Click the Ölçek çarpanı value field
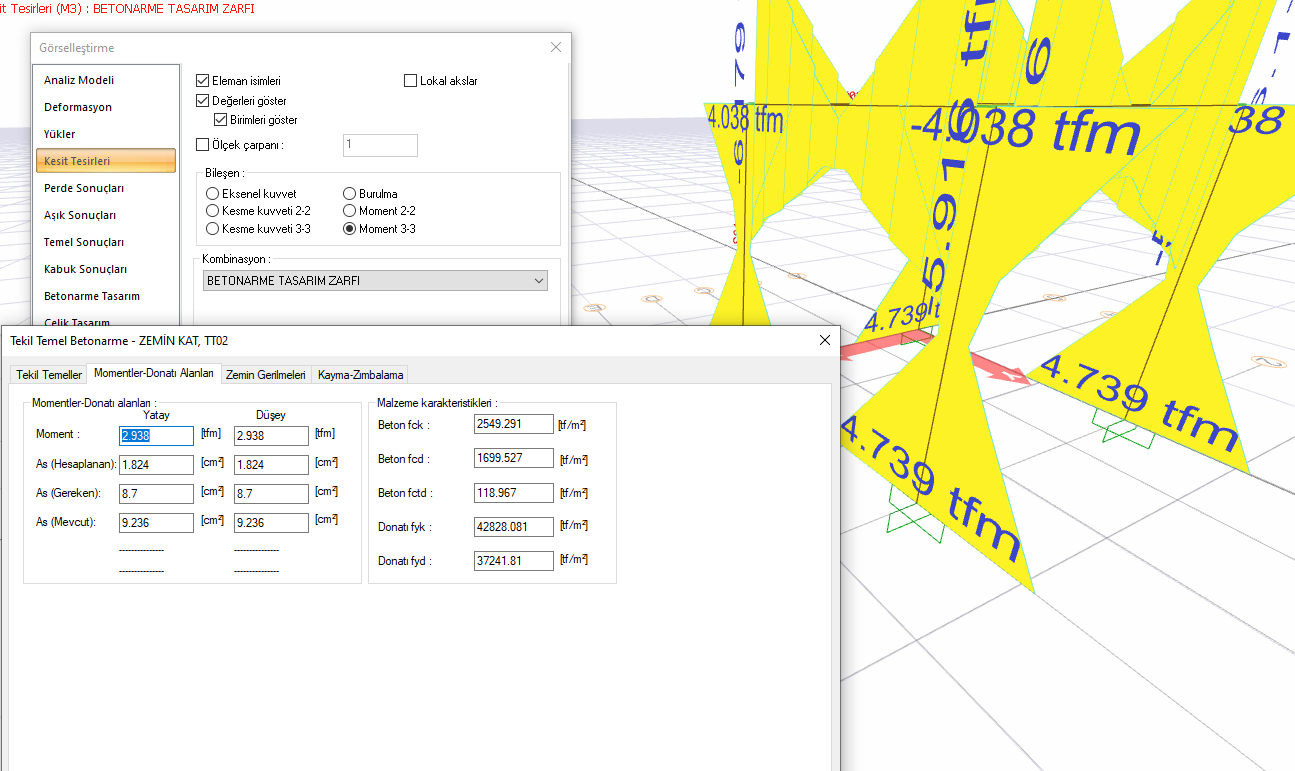The width and height of the screenshot is (1295, 771). point(380,145)
